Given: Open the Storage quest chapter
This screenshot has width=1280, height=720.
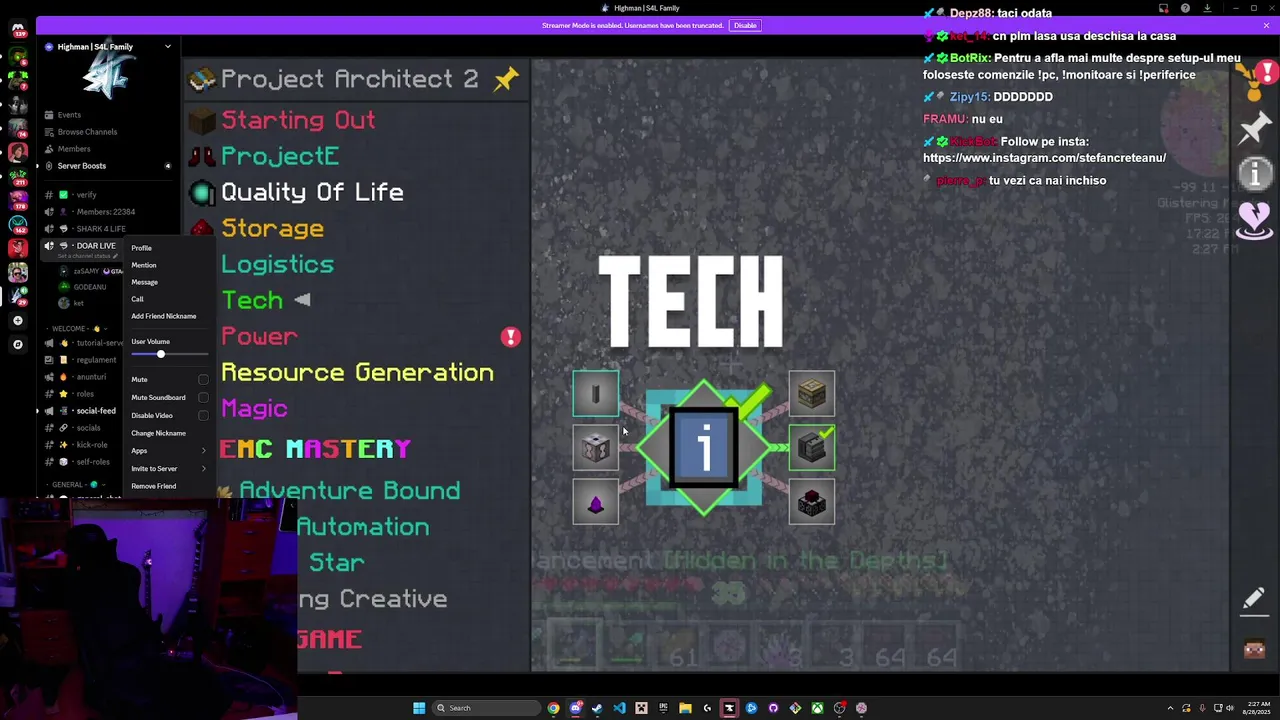Looking at the screenshot, I should (272, 228).
